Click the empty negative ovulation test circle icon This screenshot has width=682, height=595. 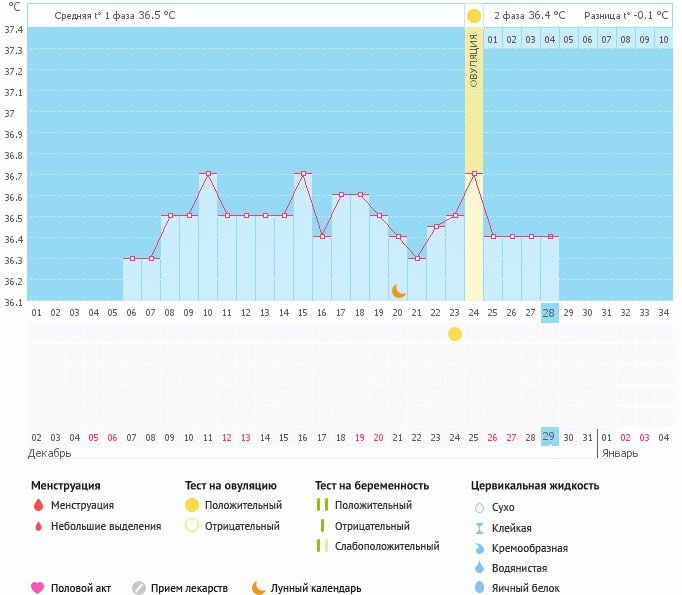(x=192, y=526)
